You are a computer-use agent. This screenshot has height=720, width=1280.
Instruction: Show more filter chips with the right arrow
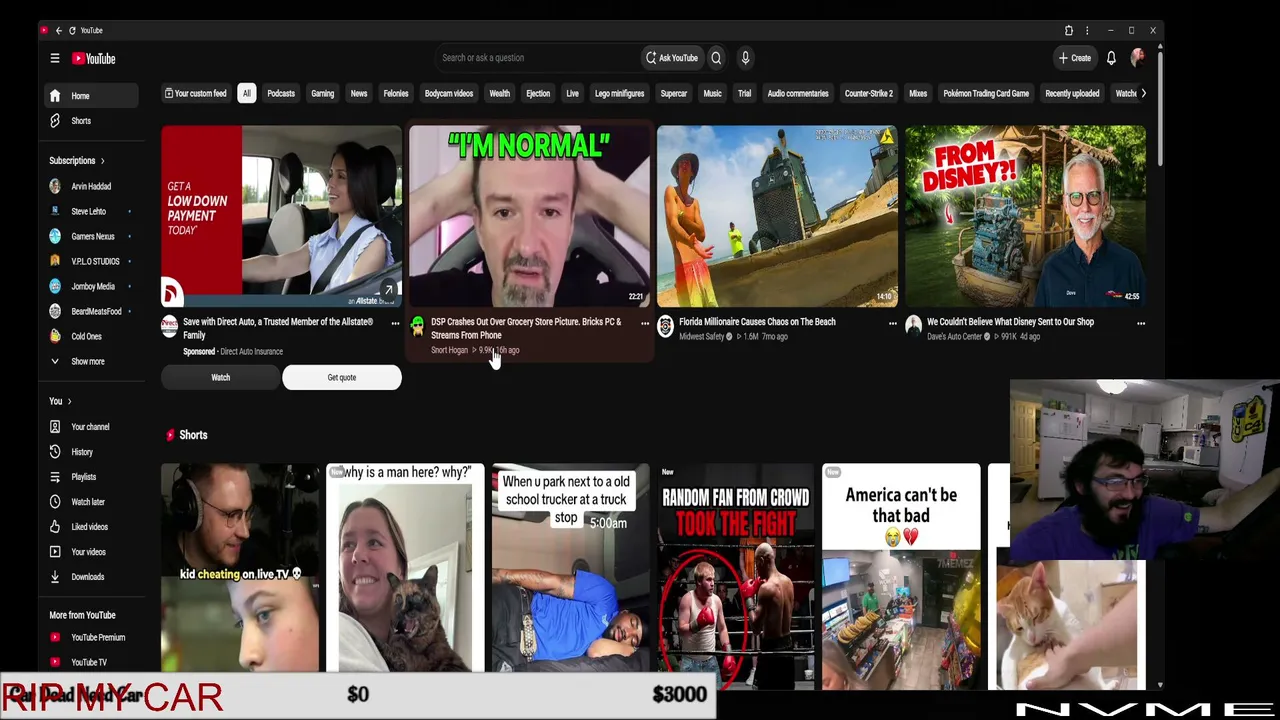tap(1143, 93)
